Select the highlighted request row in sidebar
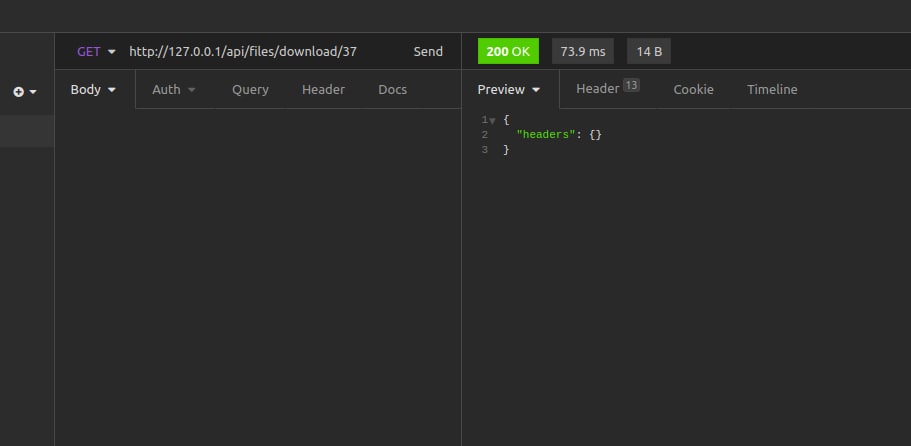This screenshot has height=446, width=911. [27, 131]
